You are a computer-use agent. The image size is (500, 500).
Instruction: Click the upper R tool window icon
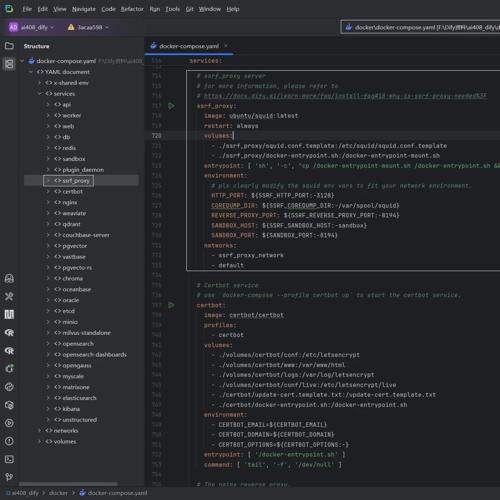pyautogui.click(x=9, y=332)
